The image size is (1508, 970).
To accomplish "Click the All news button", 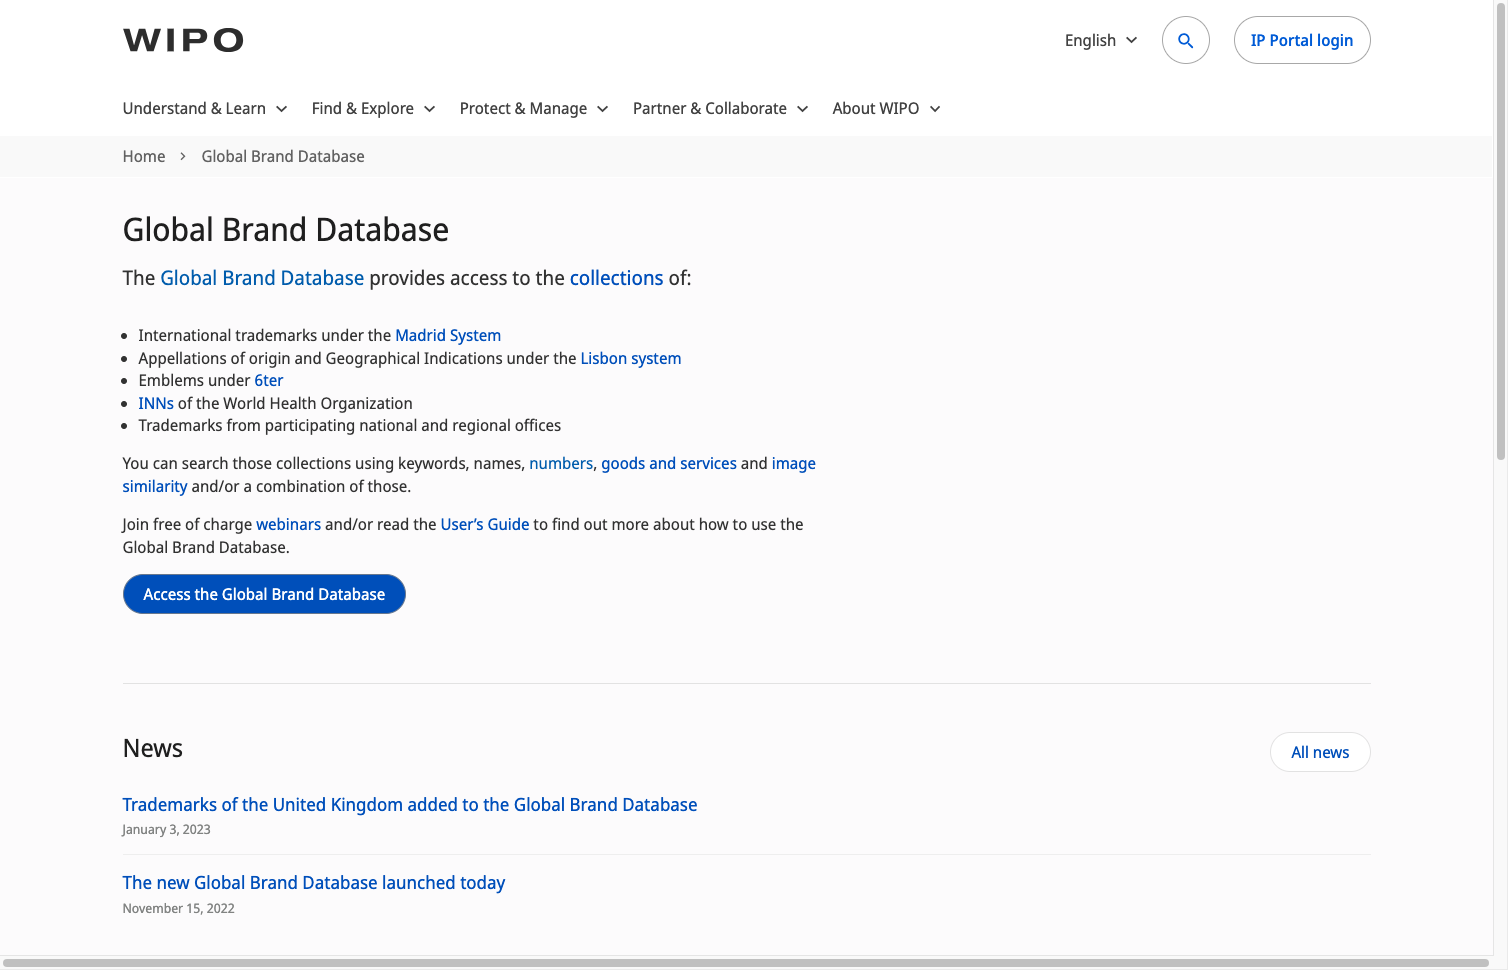I will click(x=1320, y=752).
